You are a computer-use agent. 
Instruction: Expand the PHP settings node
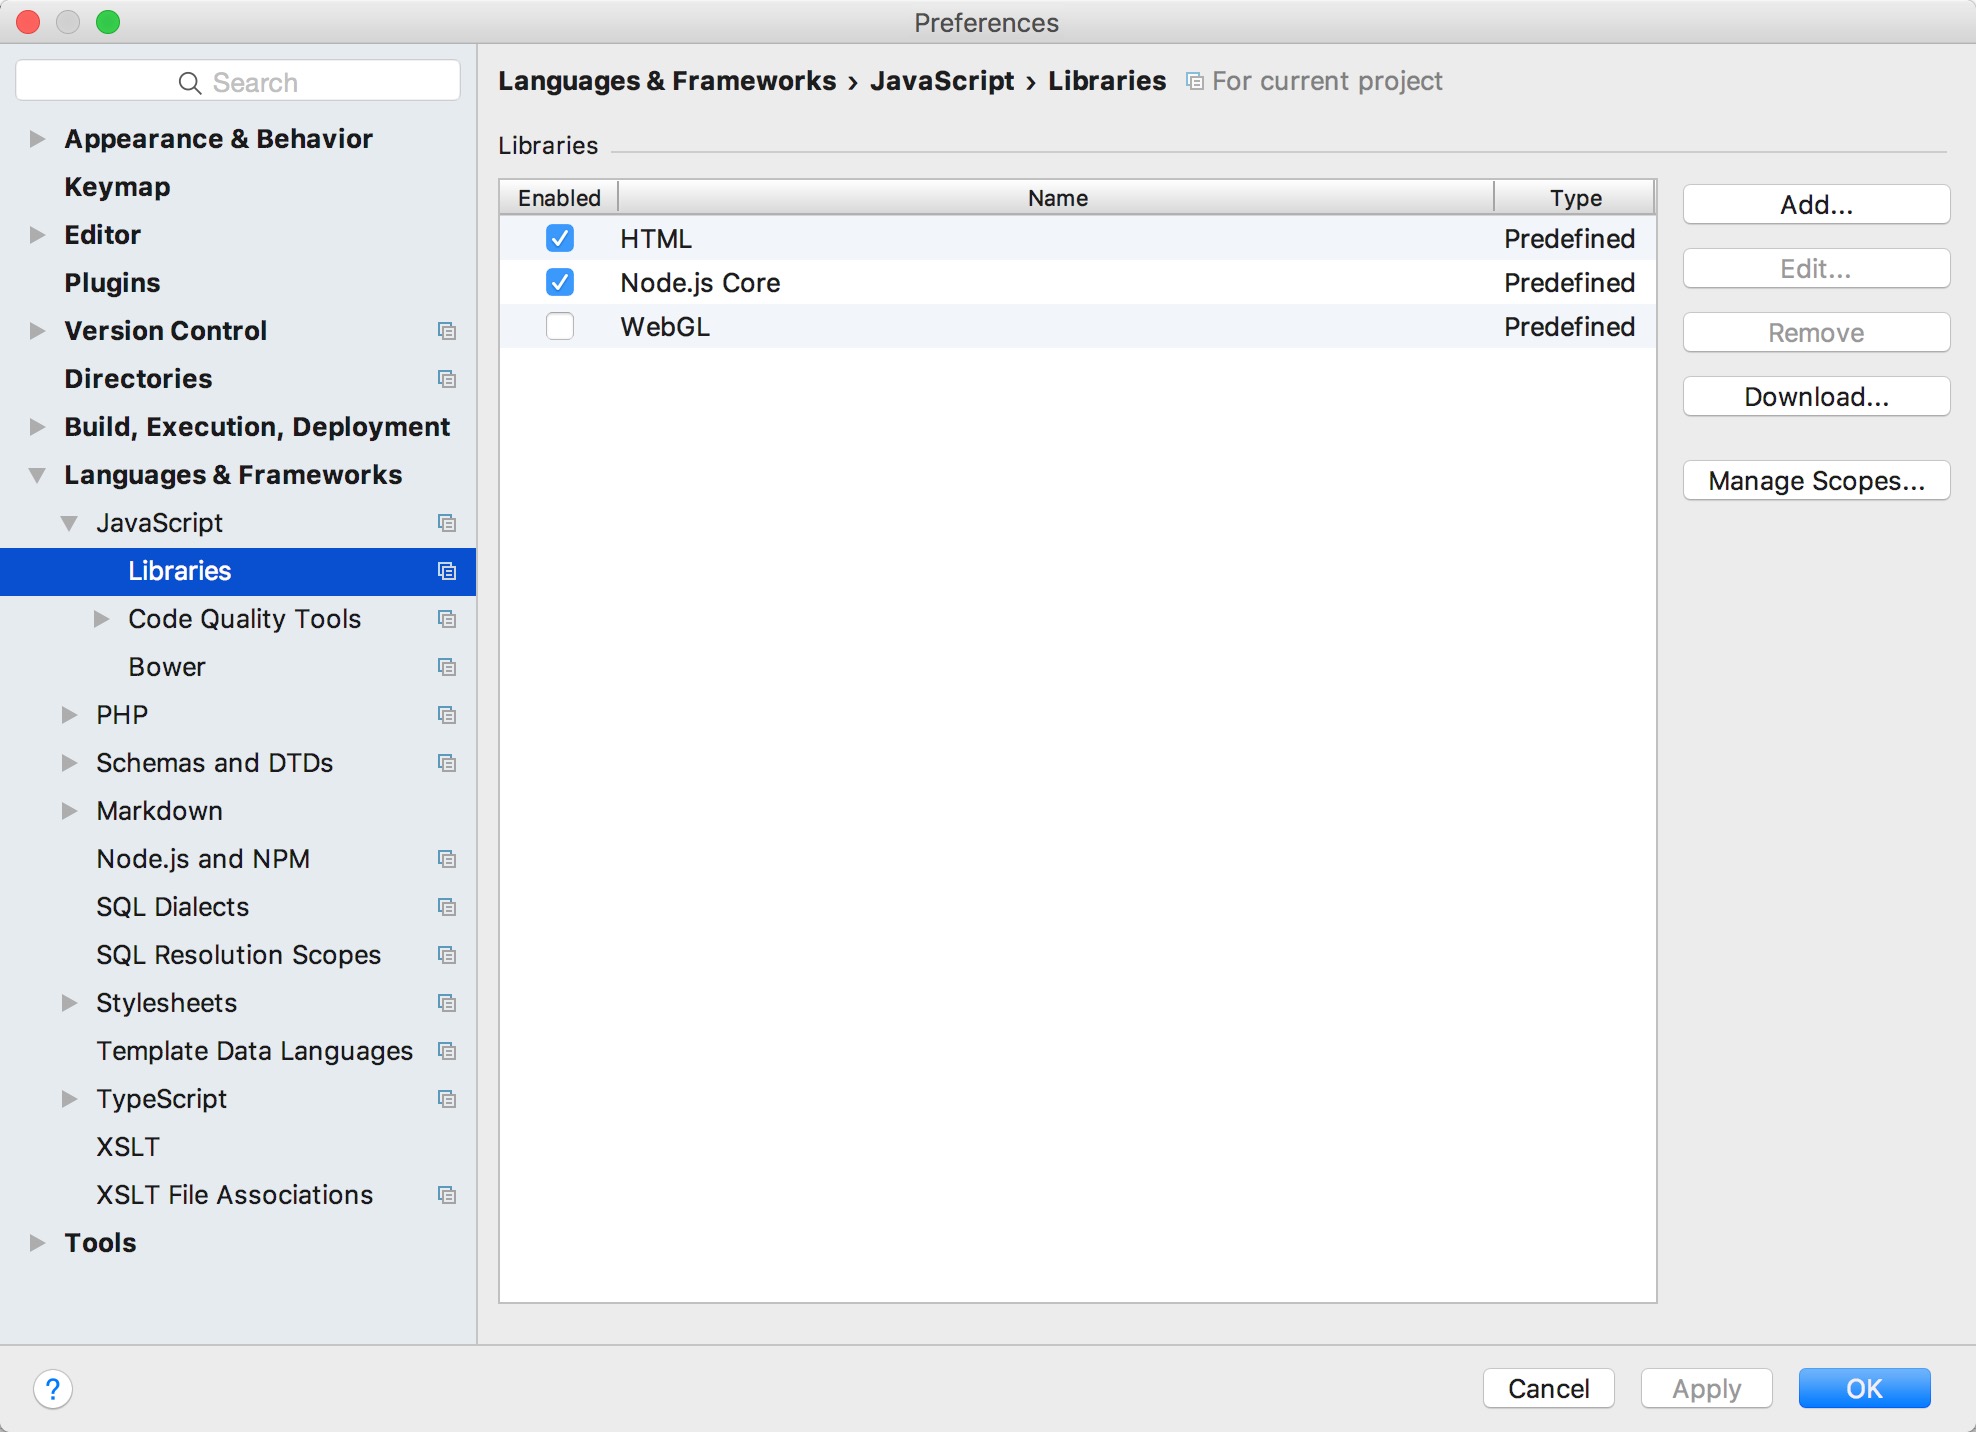69,715
